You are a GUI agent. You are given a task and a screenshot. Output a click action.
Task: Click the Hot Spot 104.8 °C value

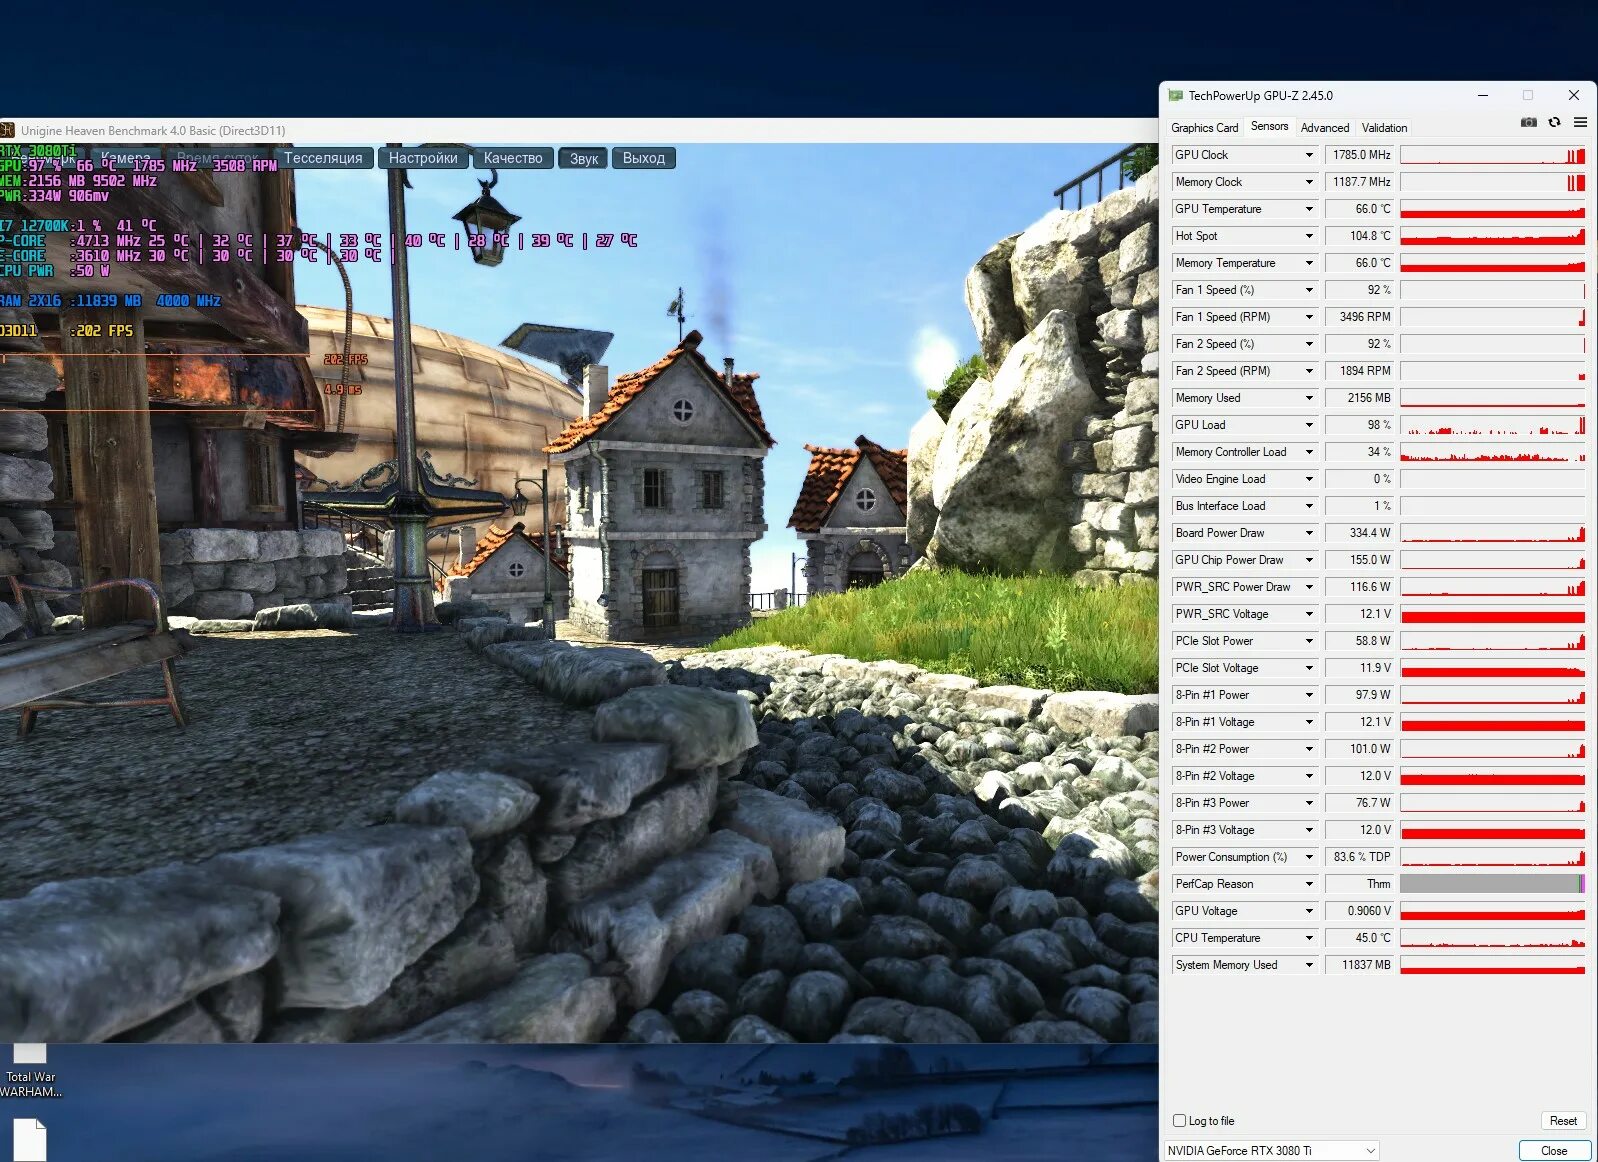[x=1360, y=236]
